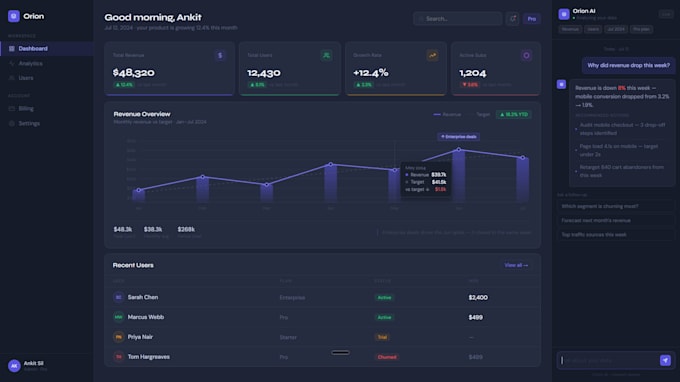Focus the Search field in header
Screen dimensions: 680x382
(x=458, y=19)
